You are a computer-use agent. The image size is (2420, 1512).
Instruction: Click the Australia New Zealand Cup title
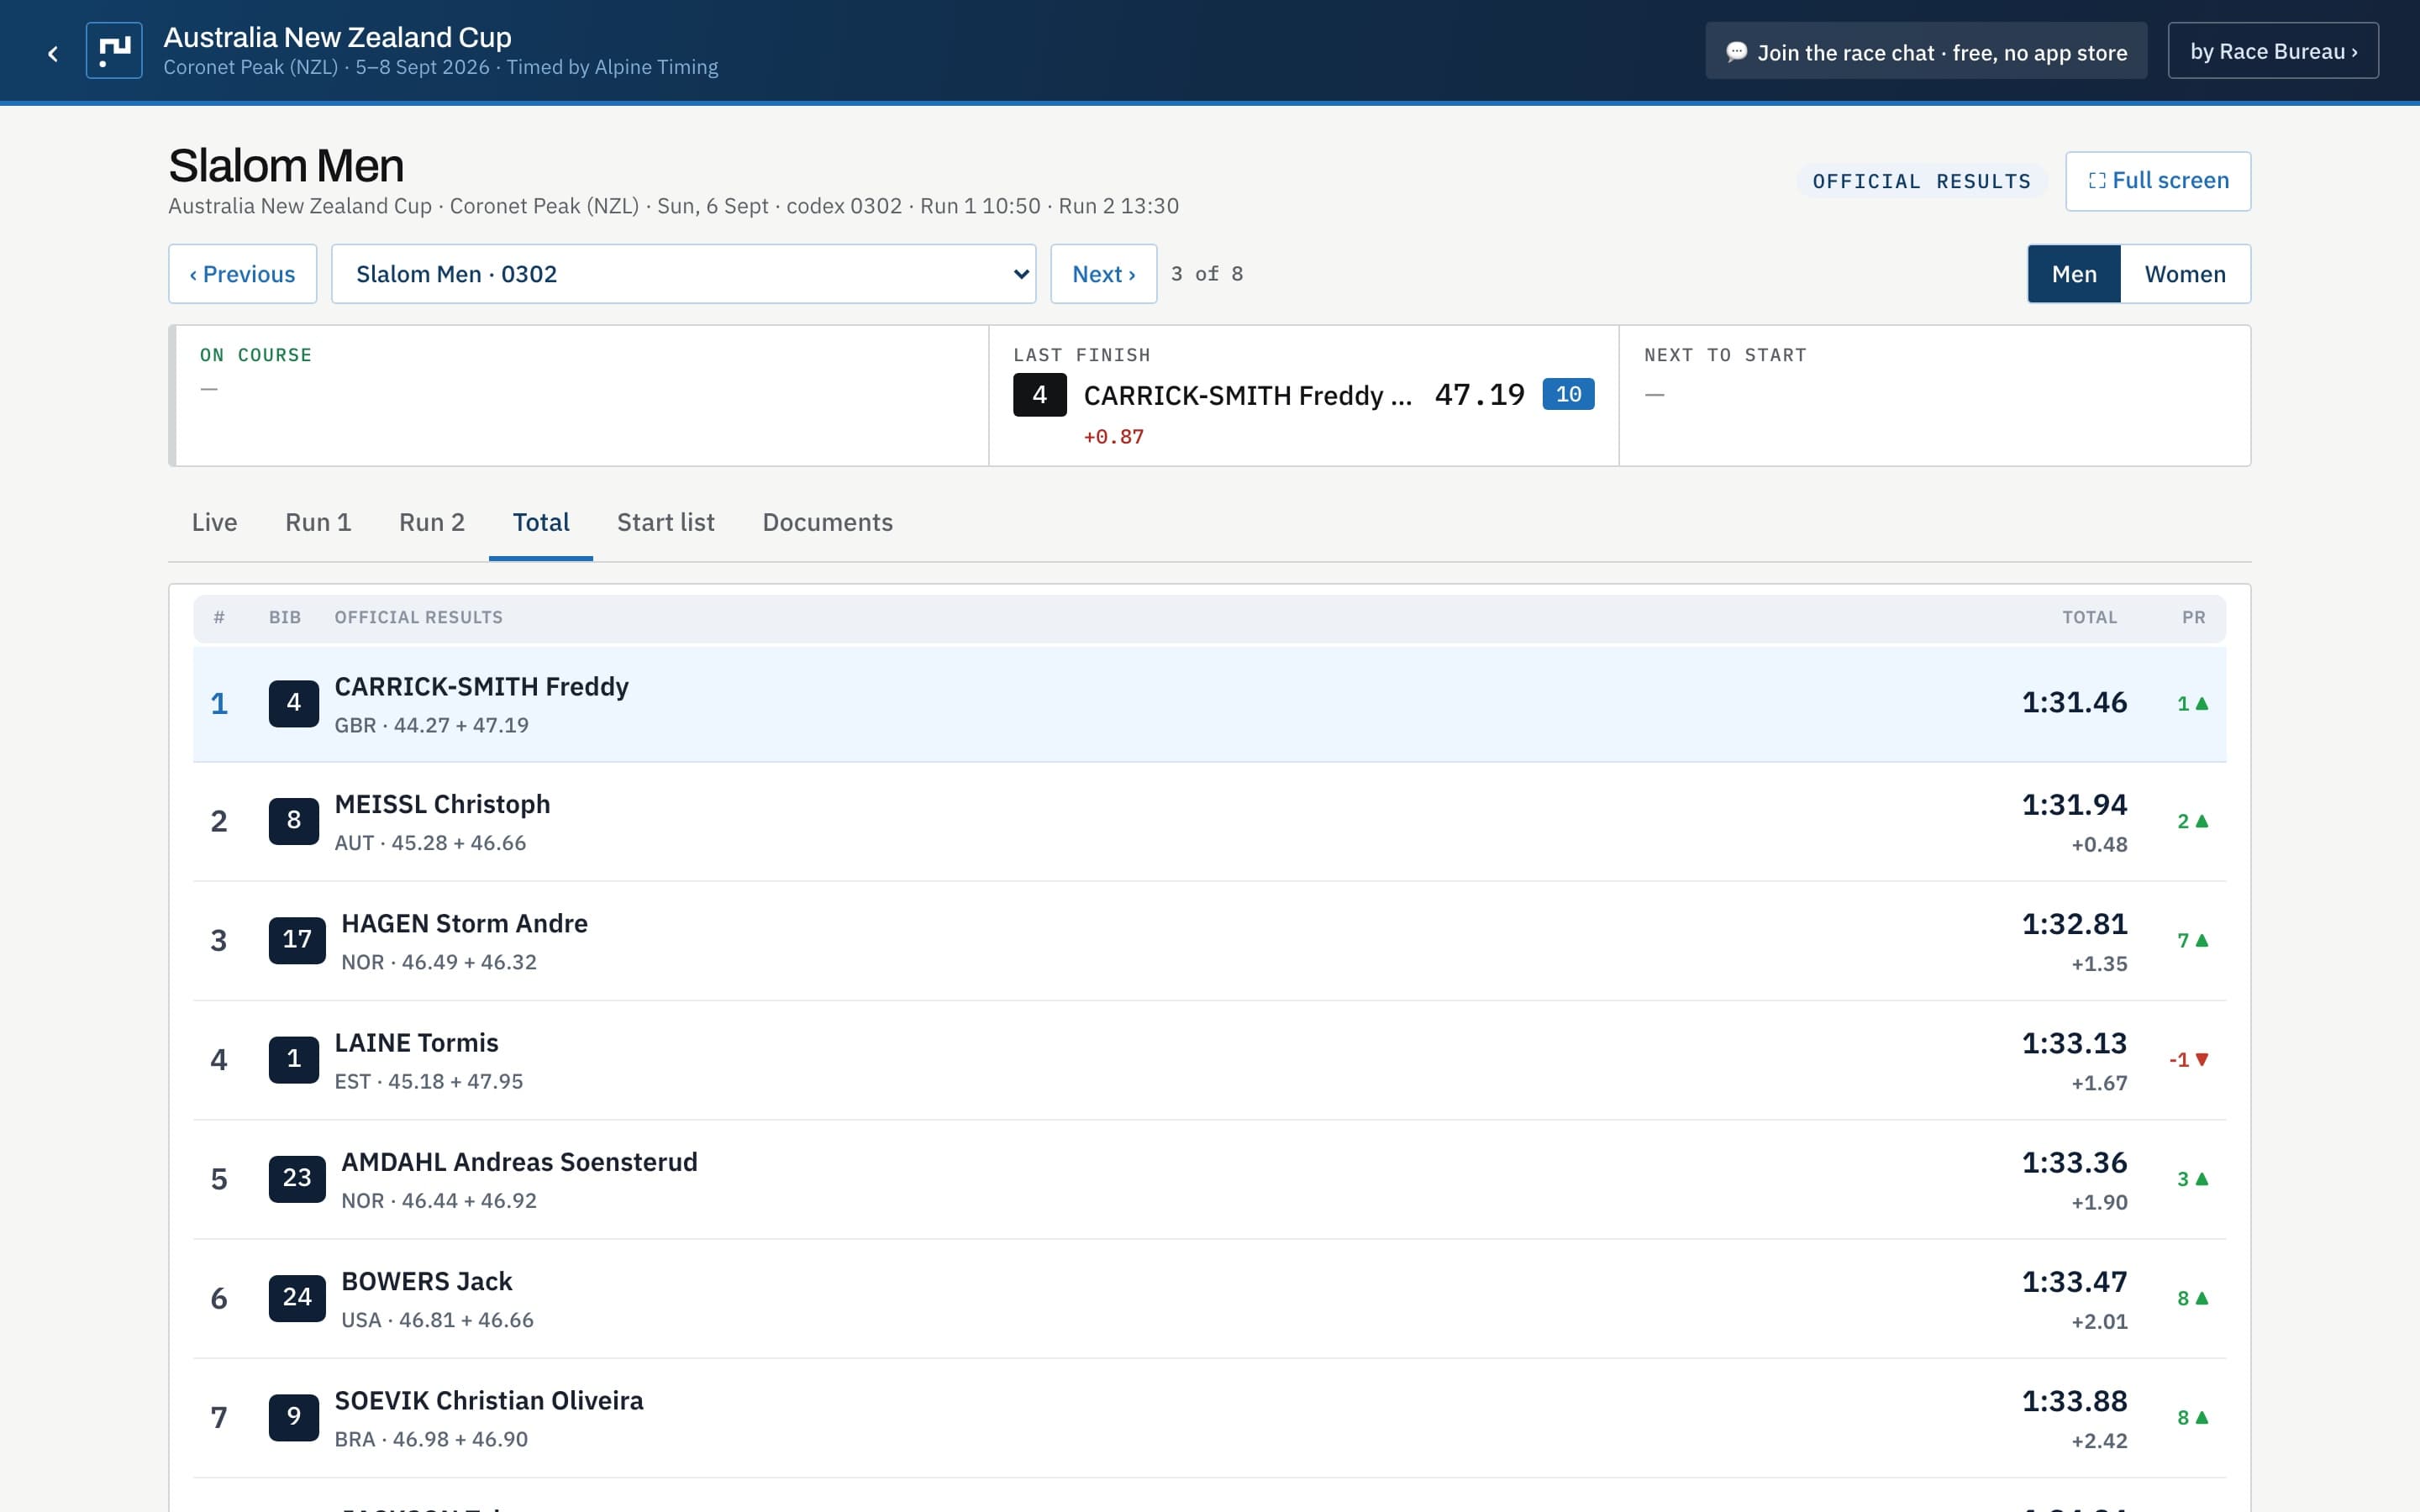pos(337,37)
